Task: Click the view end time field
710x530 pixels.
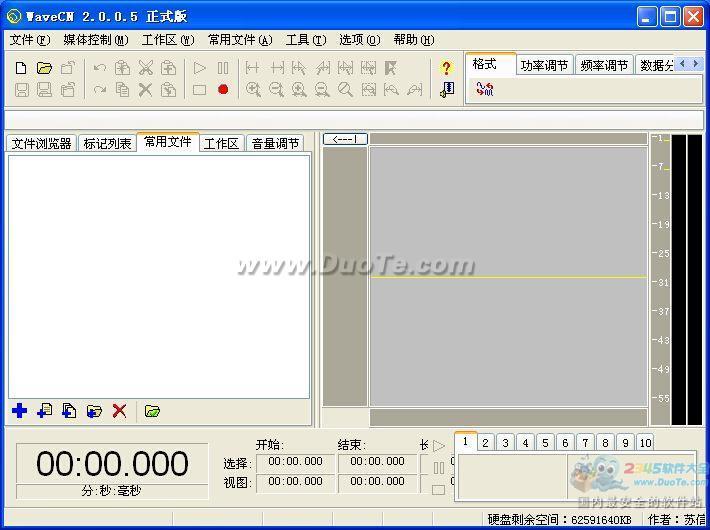Action: (377, 482)
